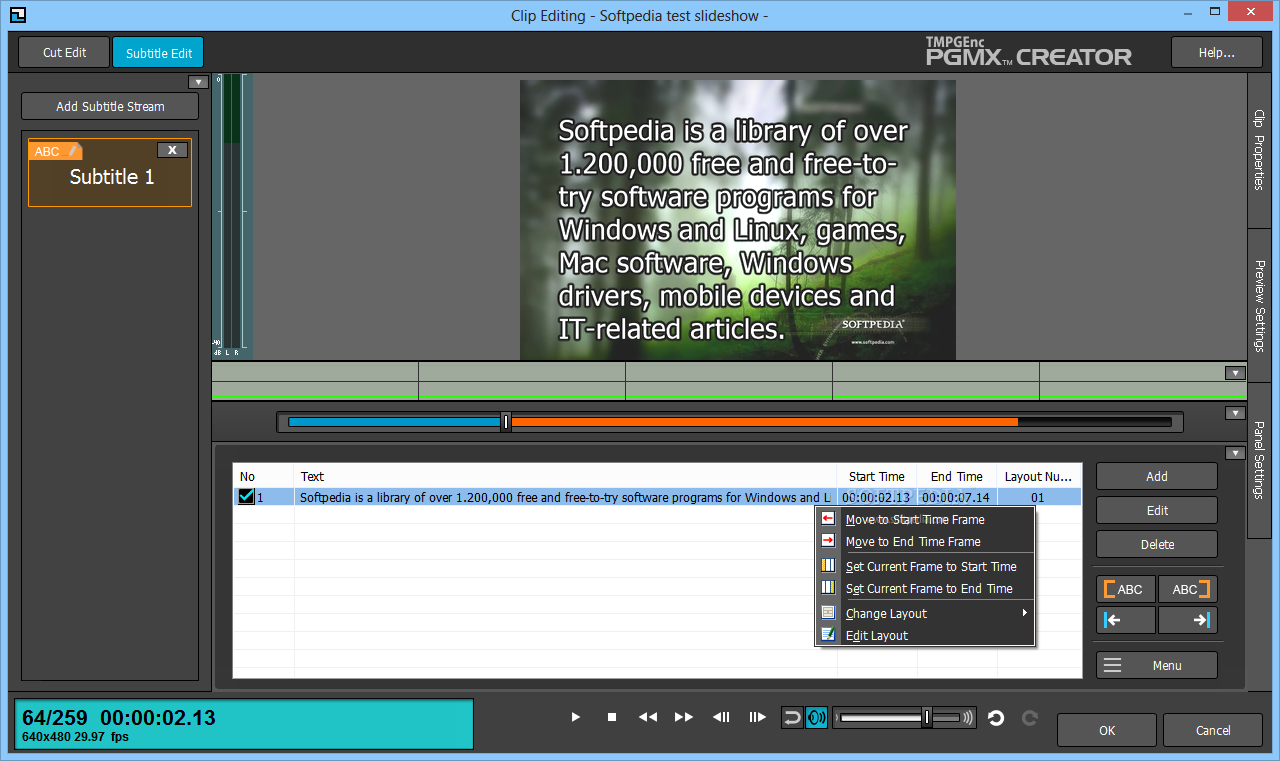Toggle loop playback icon
The height and width of the screenshot is (761, 1280).
coord(792,717)
